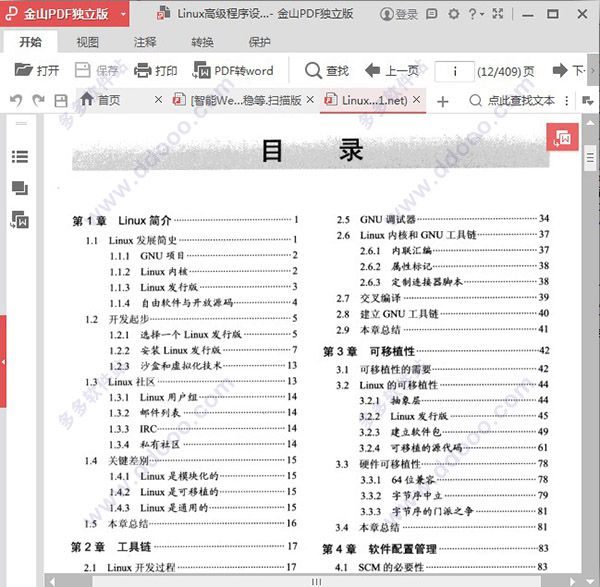
Task: Open the thumbnails panel icon in sidebar
Action: 20,188
